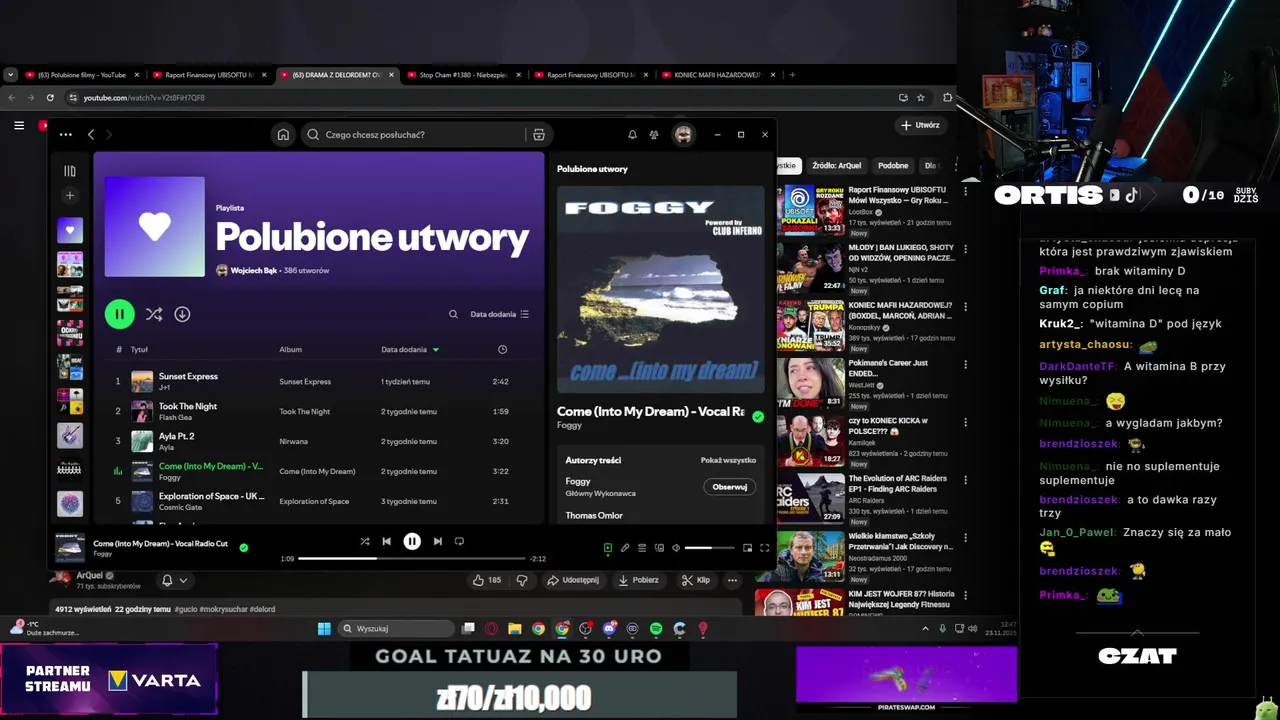The image size is (1280, 720).
Task: Click the Udostępnij share button
Action: pyautogui.click(x=572, y=580)
